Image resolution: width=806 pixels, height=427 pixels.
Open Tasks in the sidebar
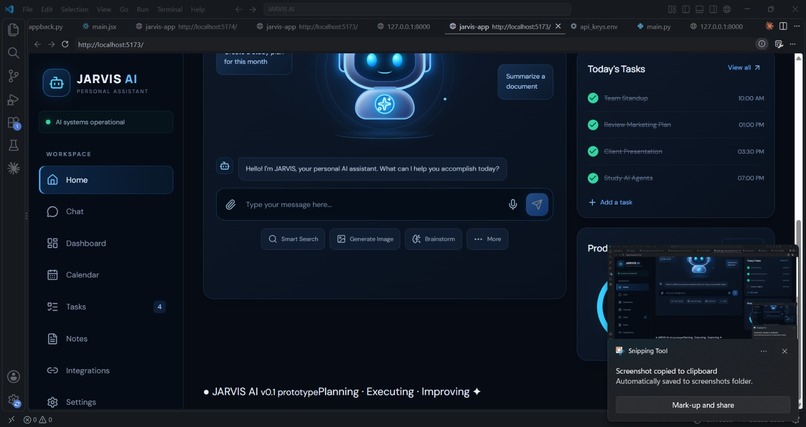[105, 307]
